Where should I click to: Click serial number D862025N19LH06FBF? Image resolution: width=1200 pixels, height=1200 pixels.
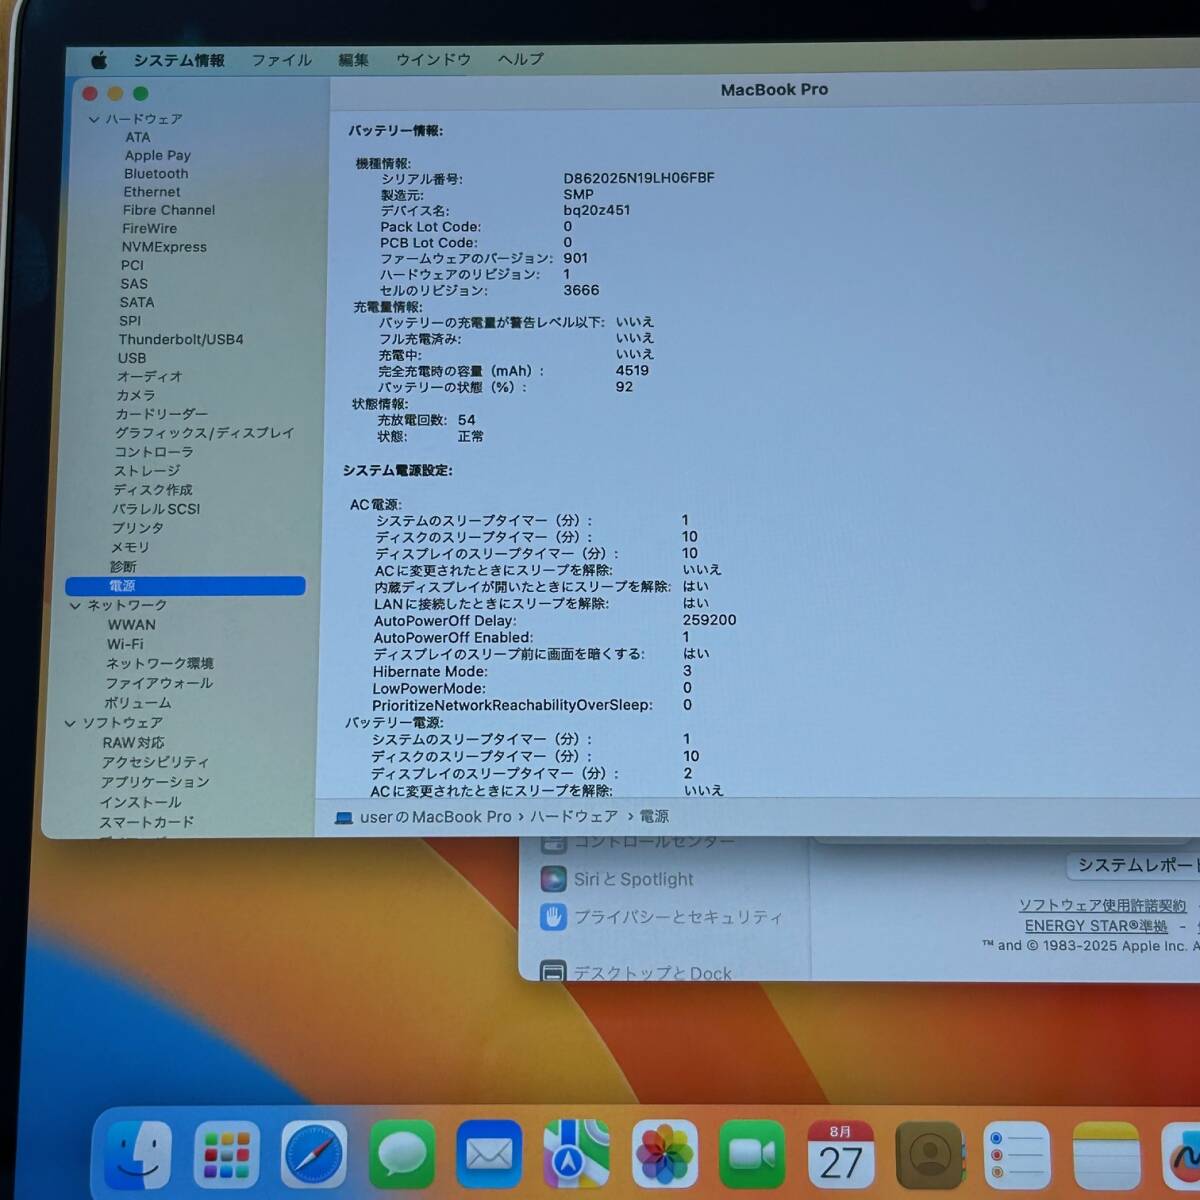(638, 178)
